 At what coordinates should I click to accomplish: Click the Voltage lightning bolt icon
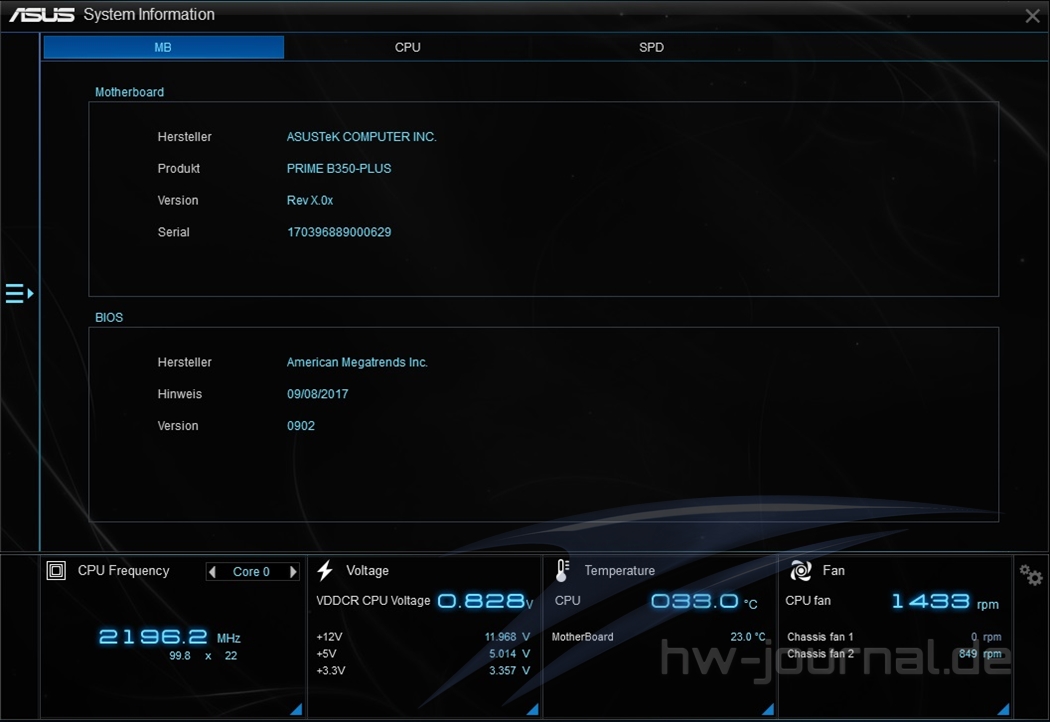tap(325, 571)
